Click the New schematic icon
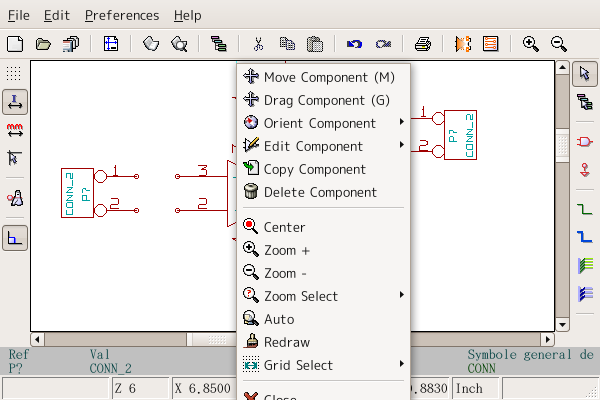This screenshot has height=400, width=600. (15, 44)
